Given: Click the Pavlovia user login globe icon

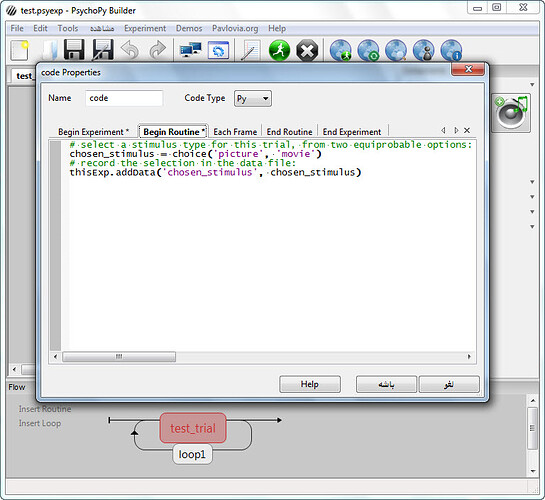Looking at the screenshot, I should click(x=424, y=51).
